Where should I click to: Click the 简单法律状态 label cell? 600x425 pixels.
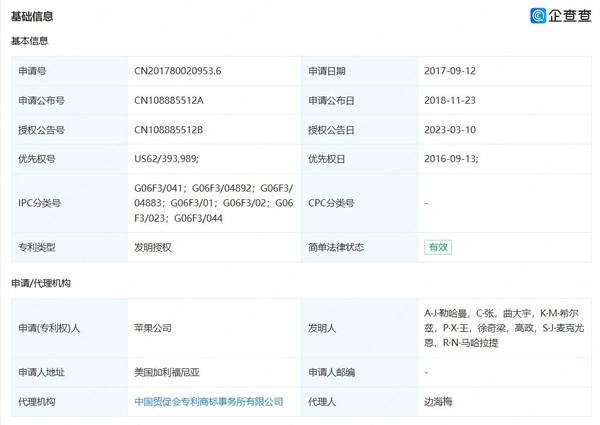[359, 248]
